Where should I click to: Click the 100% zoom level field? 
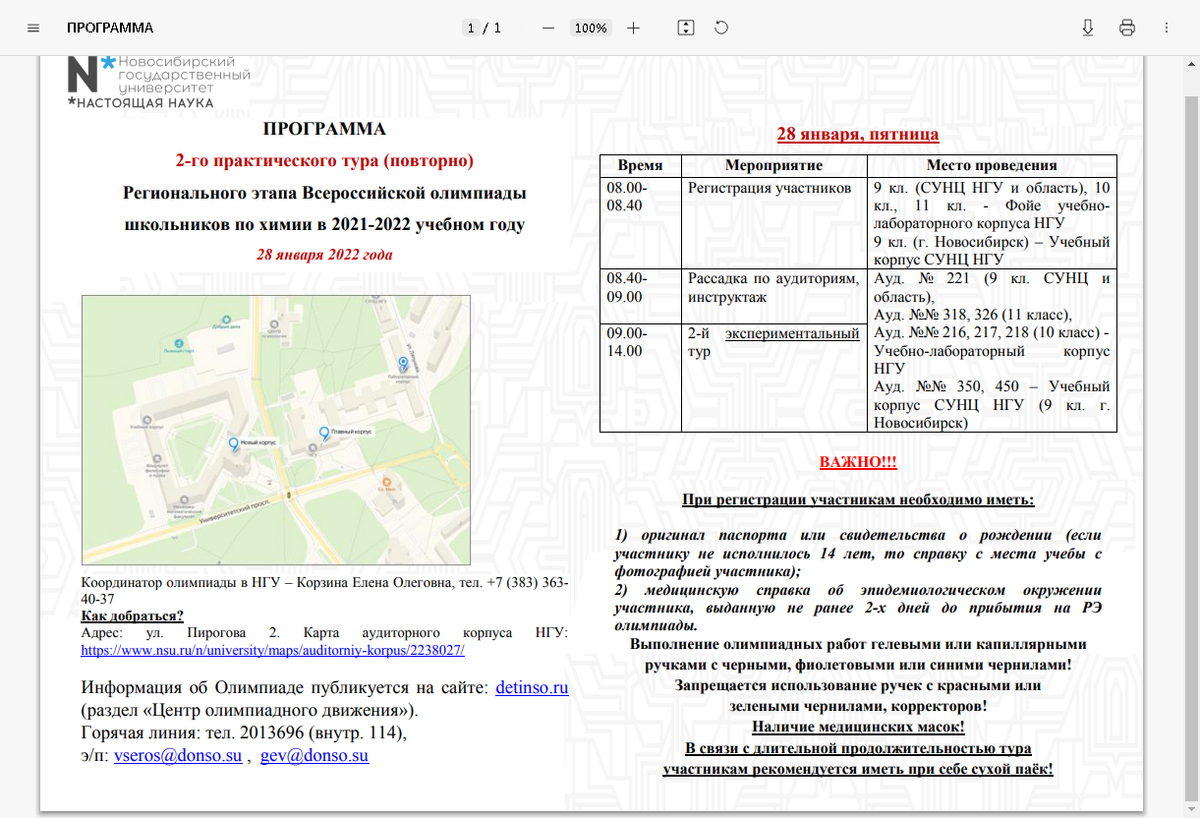coord(590,28)
